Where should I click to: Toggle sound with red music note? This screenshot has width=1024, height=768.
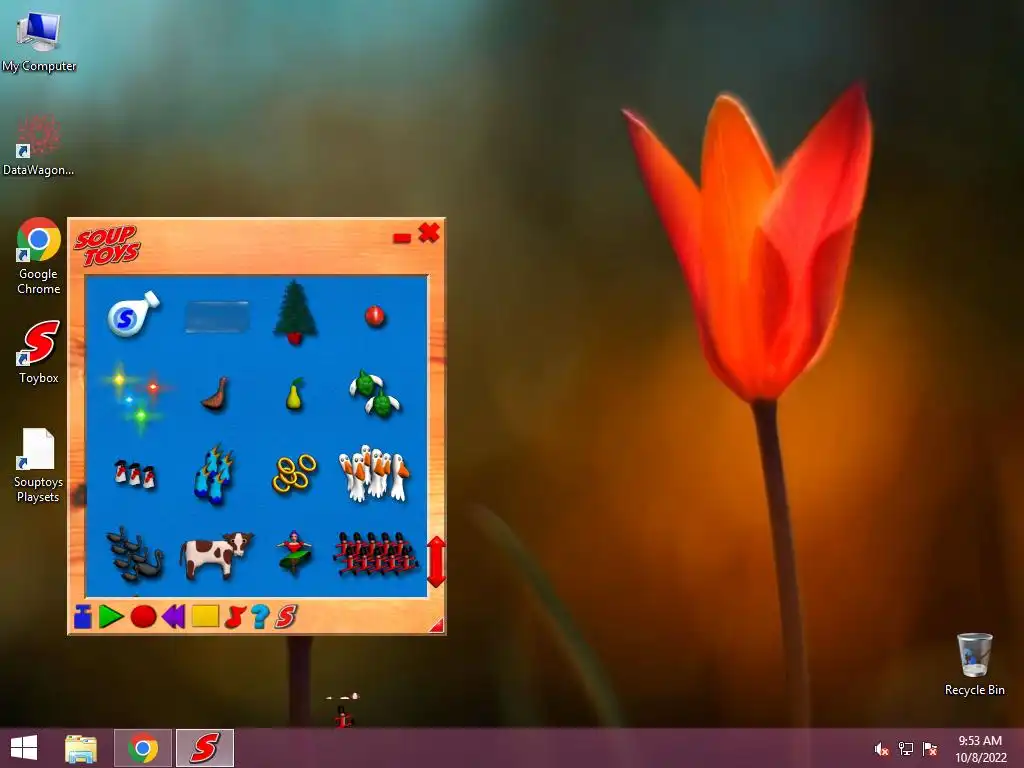tap(234, 616)
